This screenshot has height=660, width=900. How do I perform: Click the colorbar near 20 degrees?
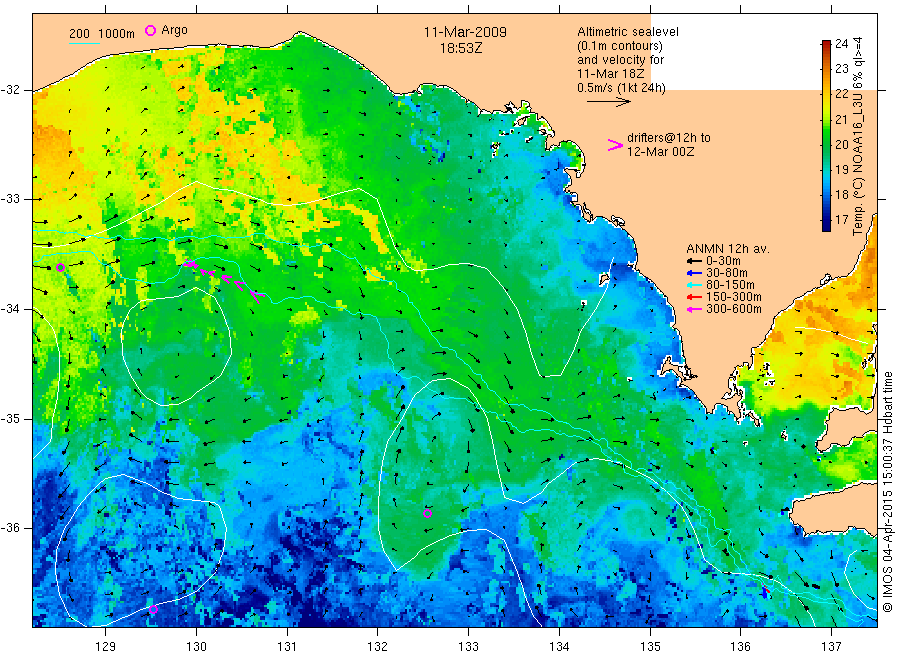click(826, 145)
